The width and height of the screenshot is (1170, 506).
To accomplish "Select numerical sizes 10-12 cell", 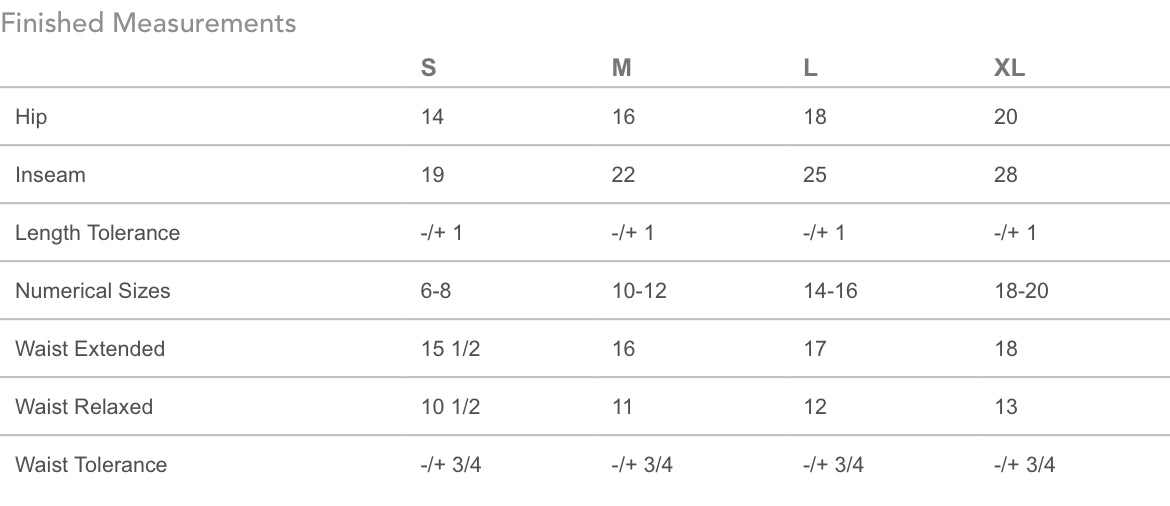I will 639,291.
